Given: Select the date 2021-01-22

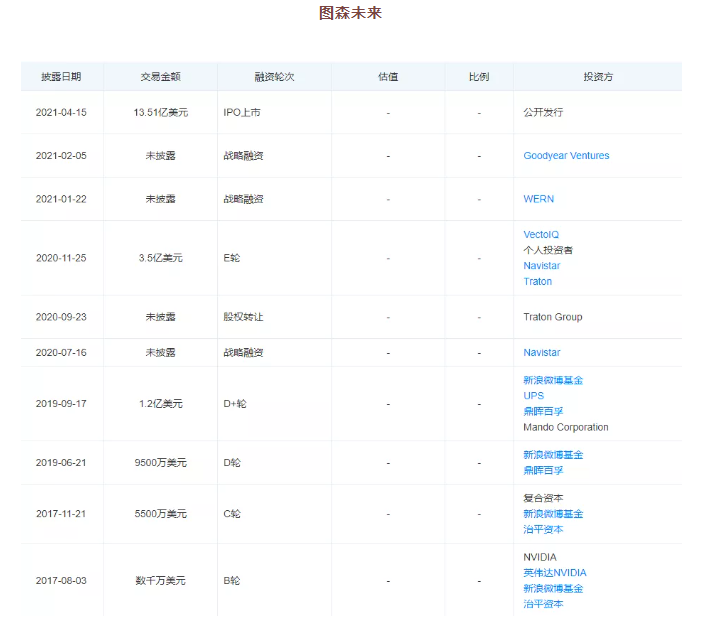Looking at the screenshot, I should [x=61, y=199].
